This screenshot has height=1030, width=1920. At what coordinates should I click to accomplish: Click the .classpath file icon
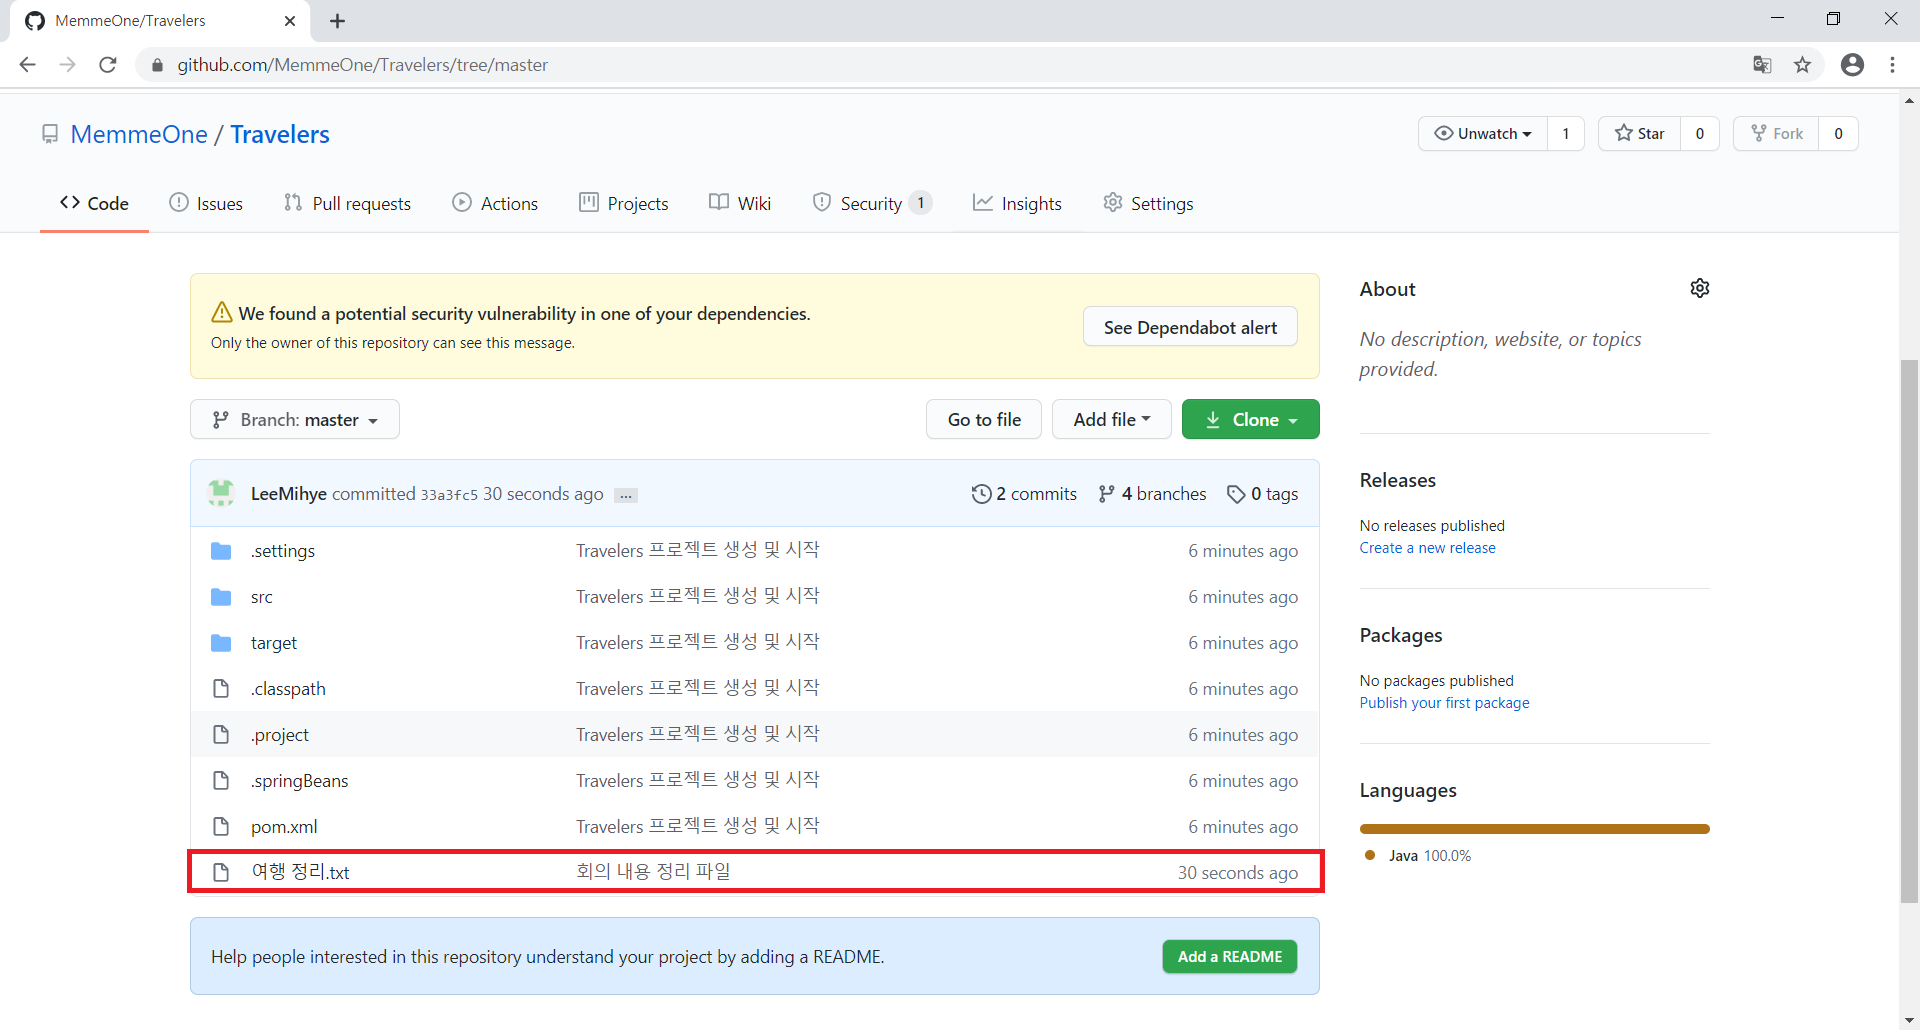point(221,689)
